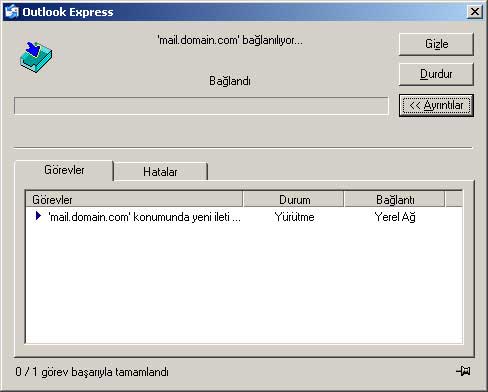This screenshot has width=488, height=392.
Task: Click the blue arrow beside mail.domain.com task
Action: point(38,216)
